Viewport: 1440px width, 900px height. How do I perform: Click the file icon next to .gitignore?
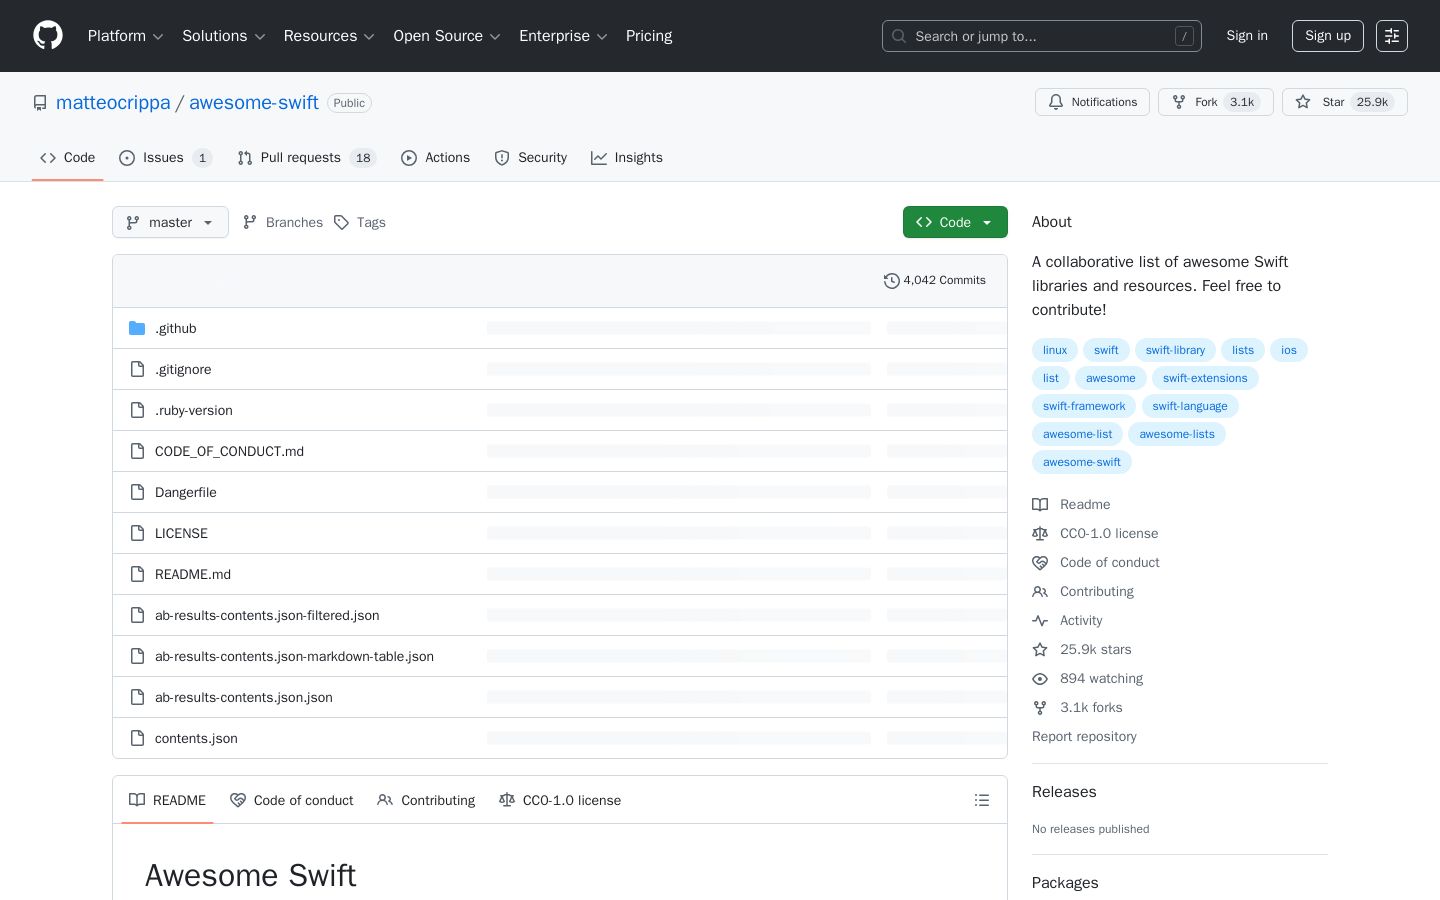tap(137, 369)
